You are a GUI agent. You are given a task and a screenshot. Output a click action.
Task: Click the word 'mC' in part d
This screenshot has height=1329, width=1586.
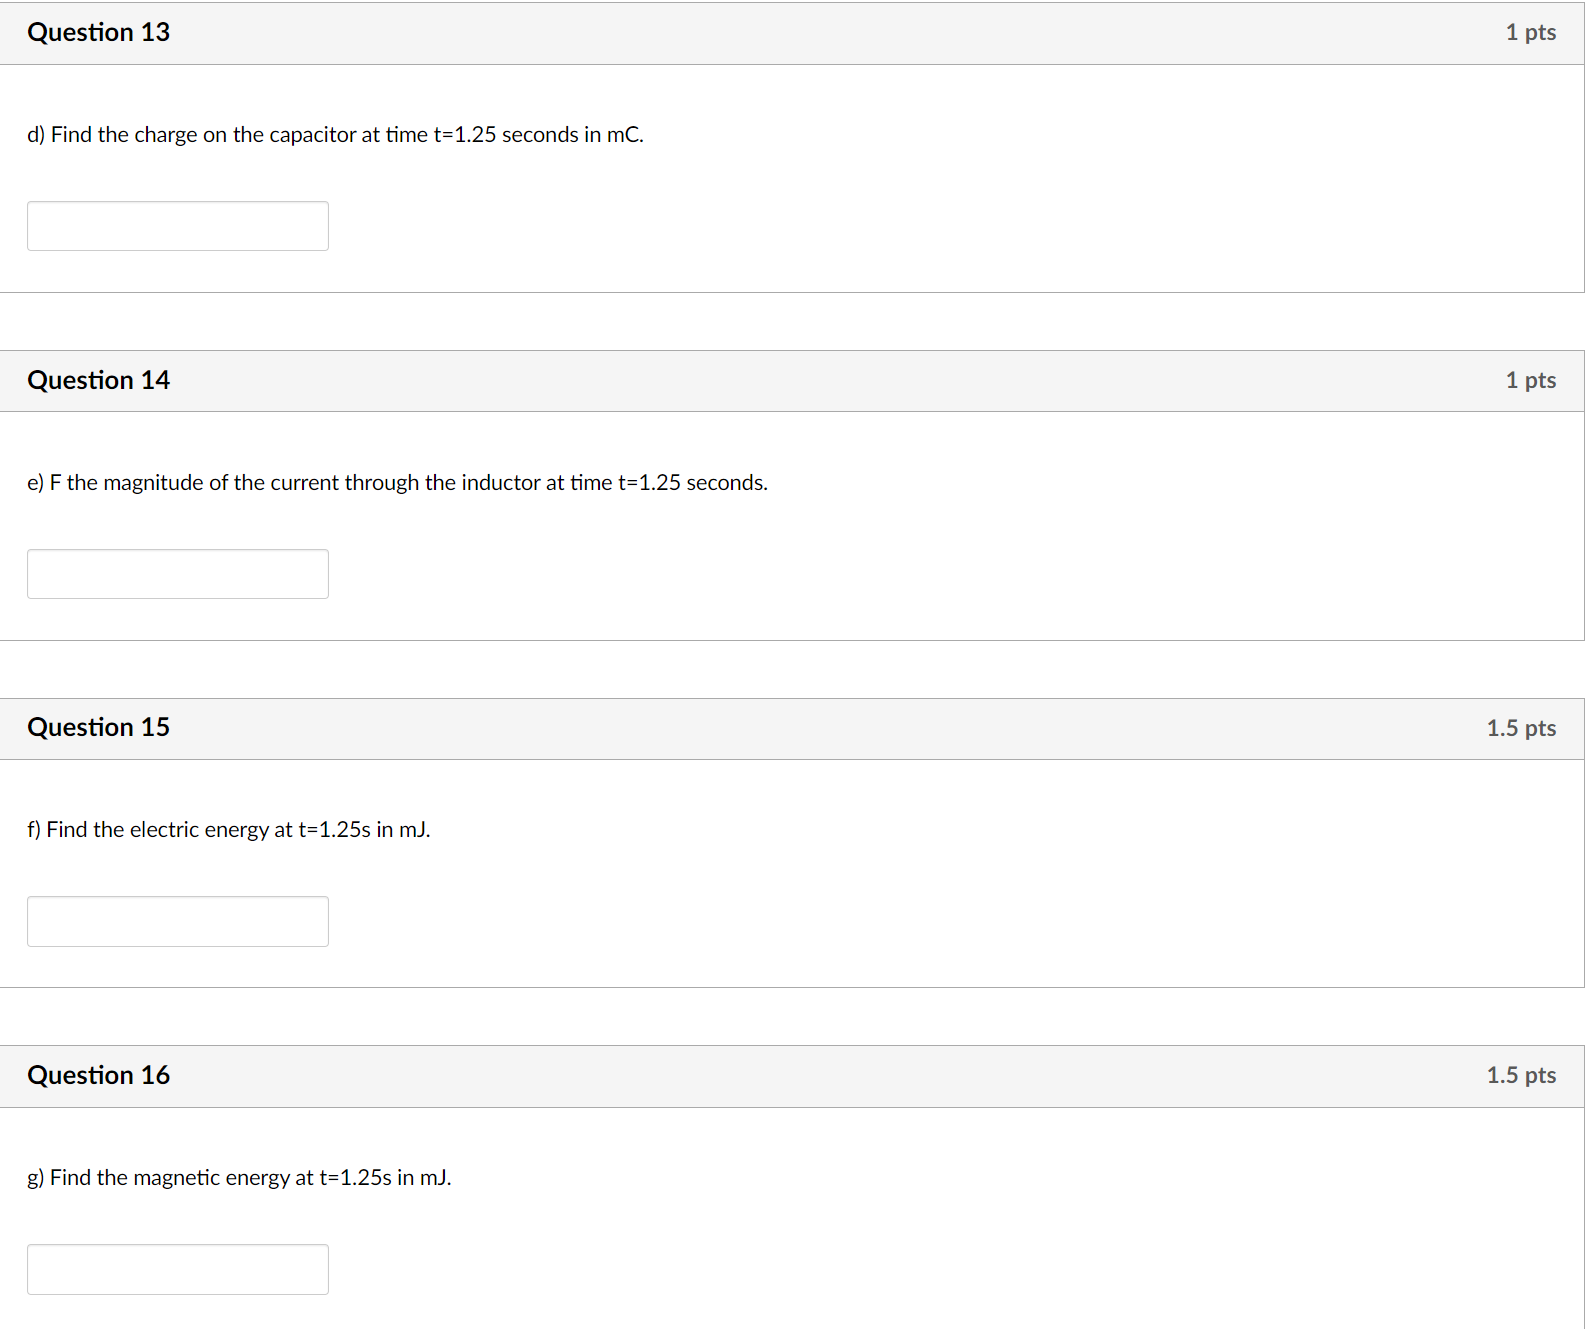[x=623, y=135]
